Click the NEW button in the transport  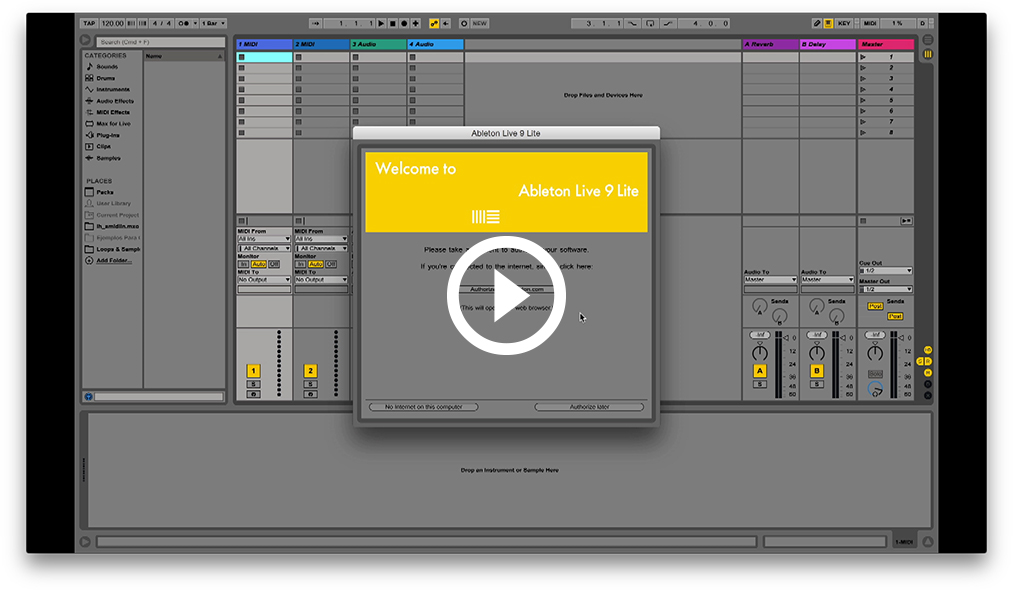[x=480, y=23]
